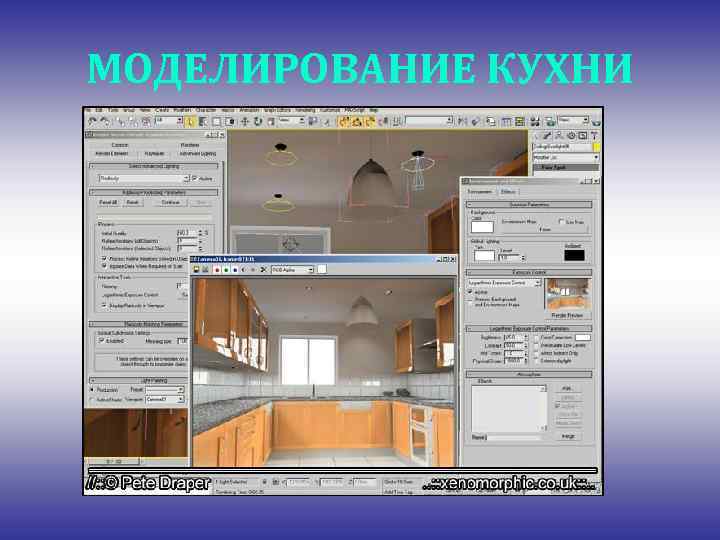Switch to the Display command panel icon
This screenshot has height=540, width=720.
click(582, 135)
